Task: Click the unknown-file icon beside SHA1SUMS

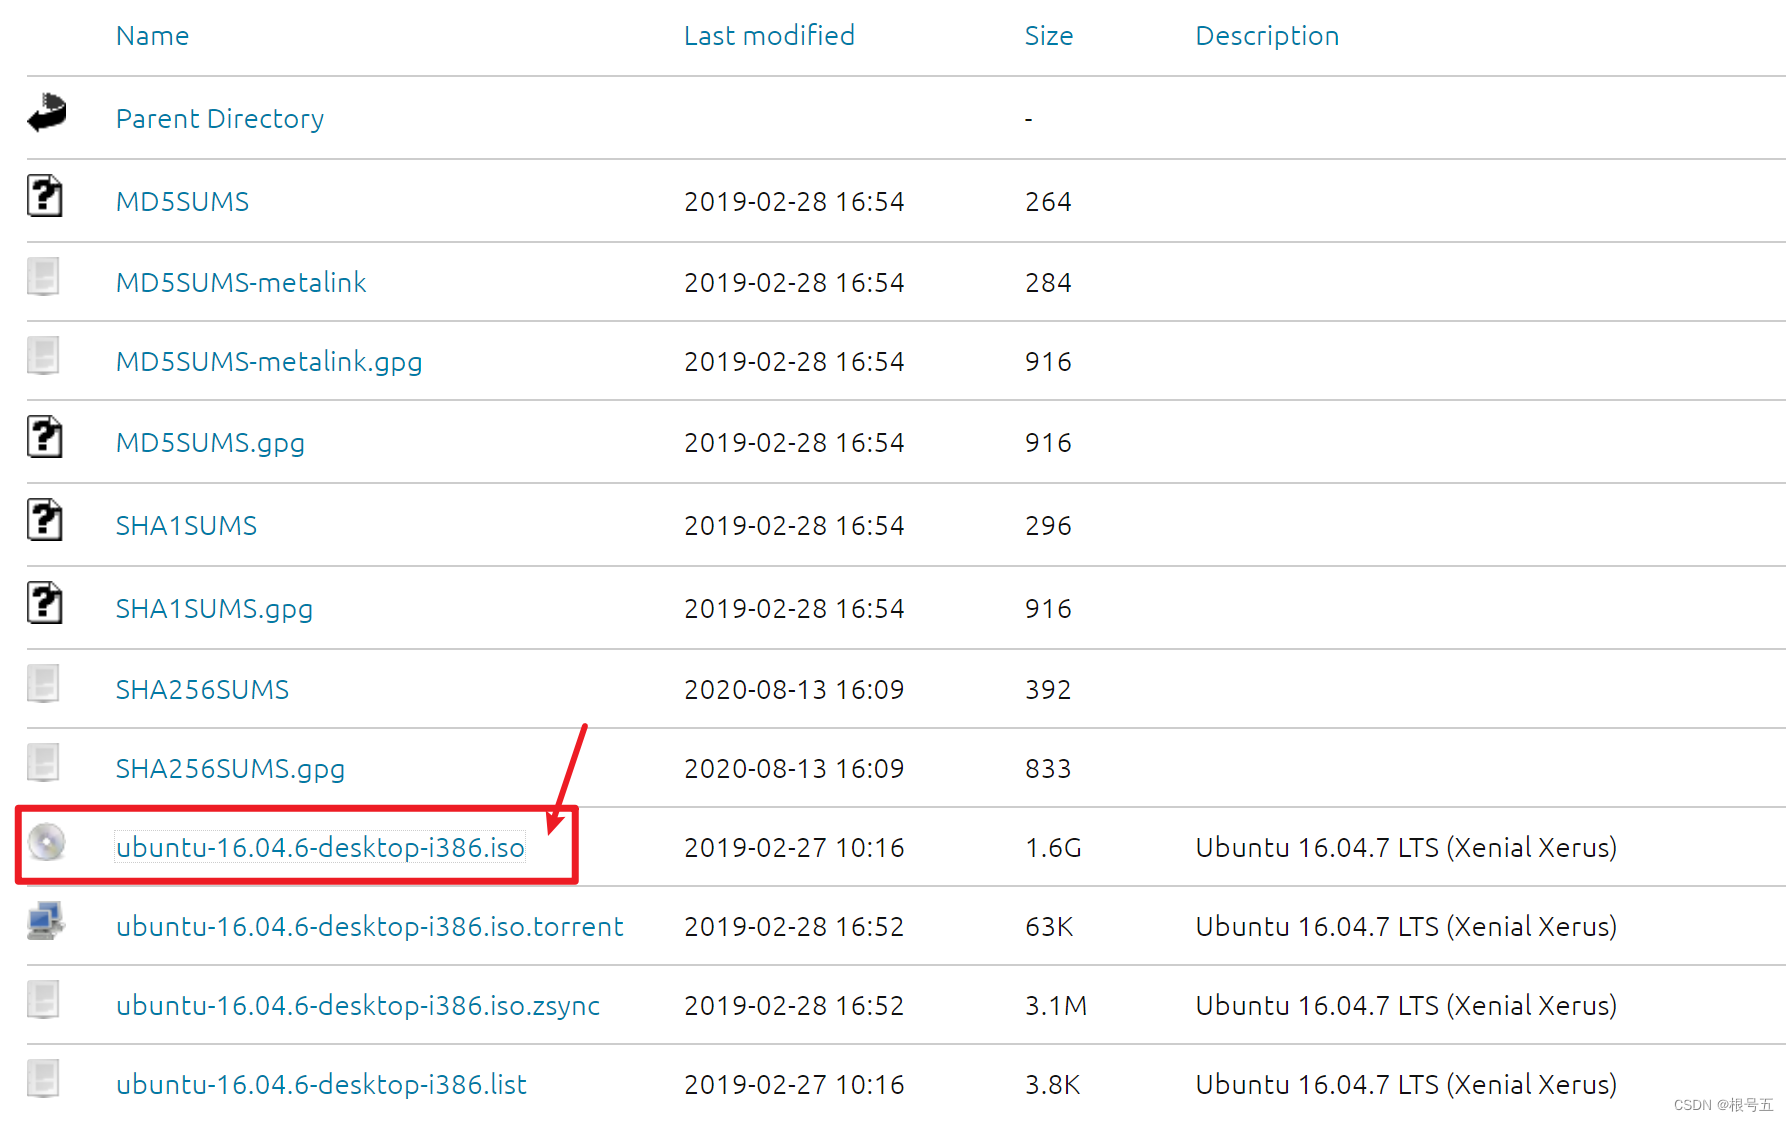Action: 44,520
